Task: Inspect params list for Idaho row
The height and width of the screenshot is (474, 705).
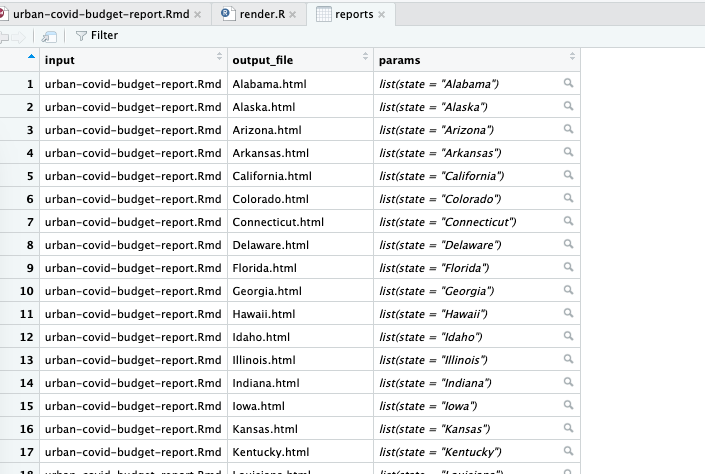Action: 568,336
